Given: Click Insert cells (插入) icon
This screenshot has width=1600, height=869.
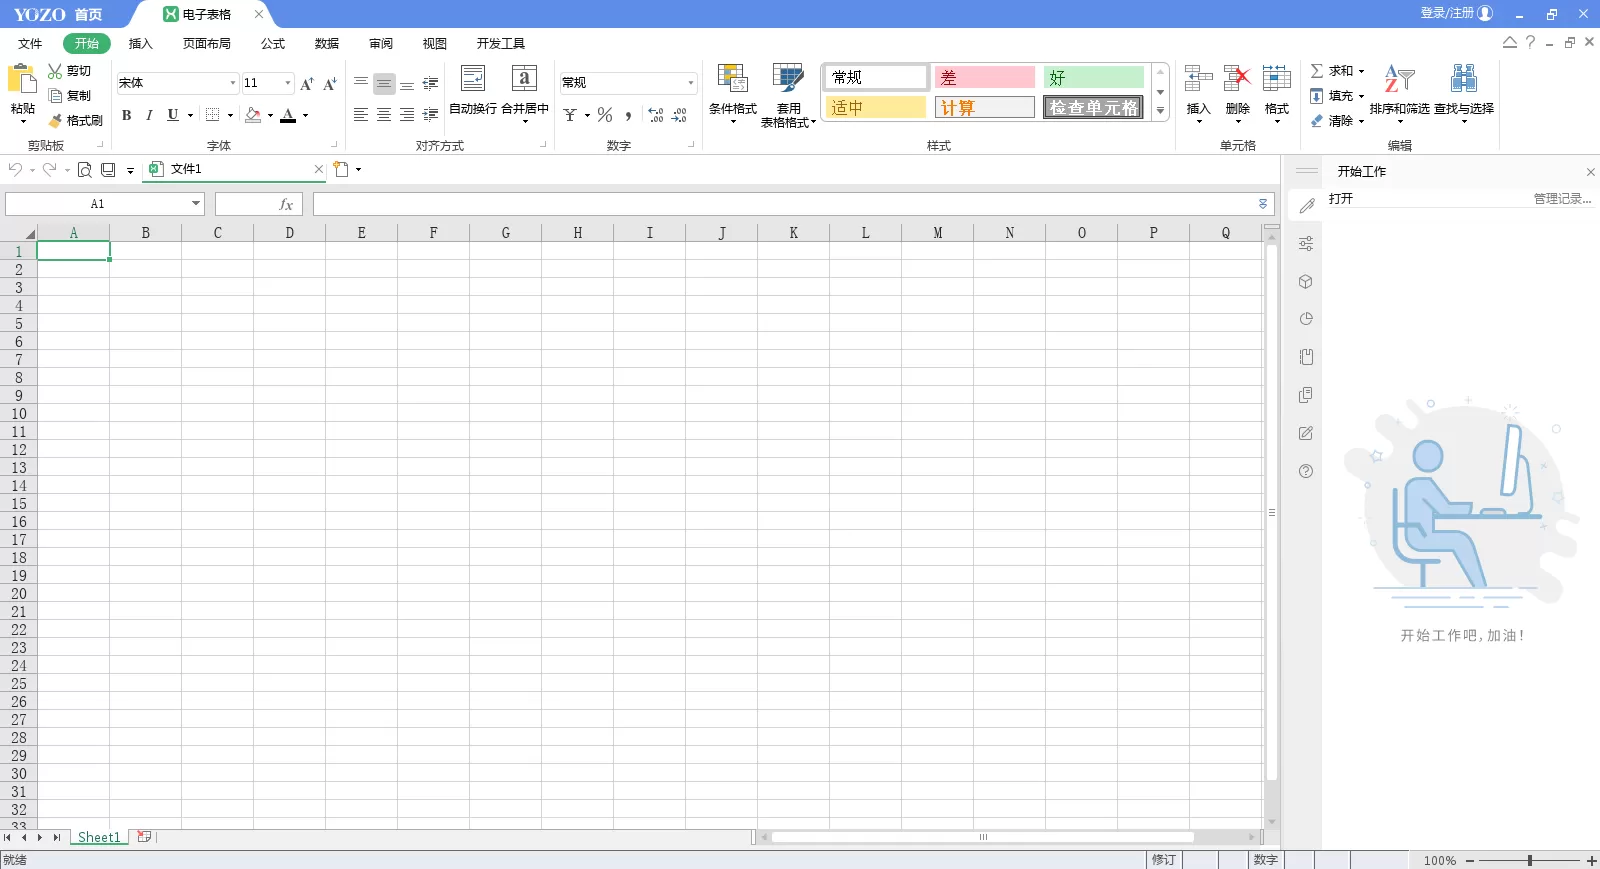Looking at the screenshot, I should [1198, 79].
